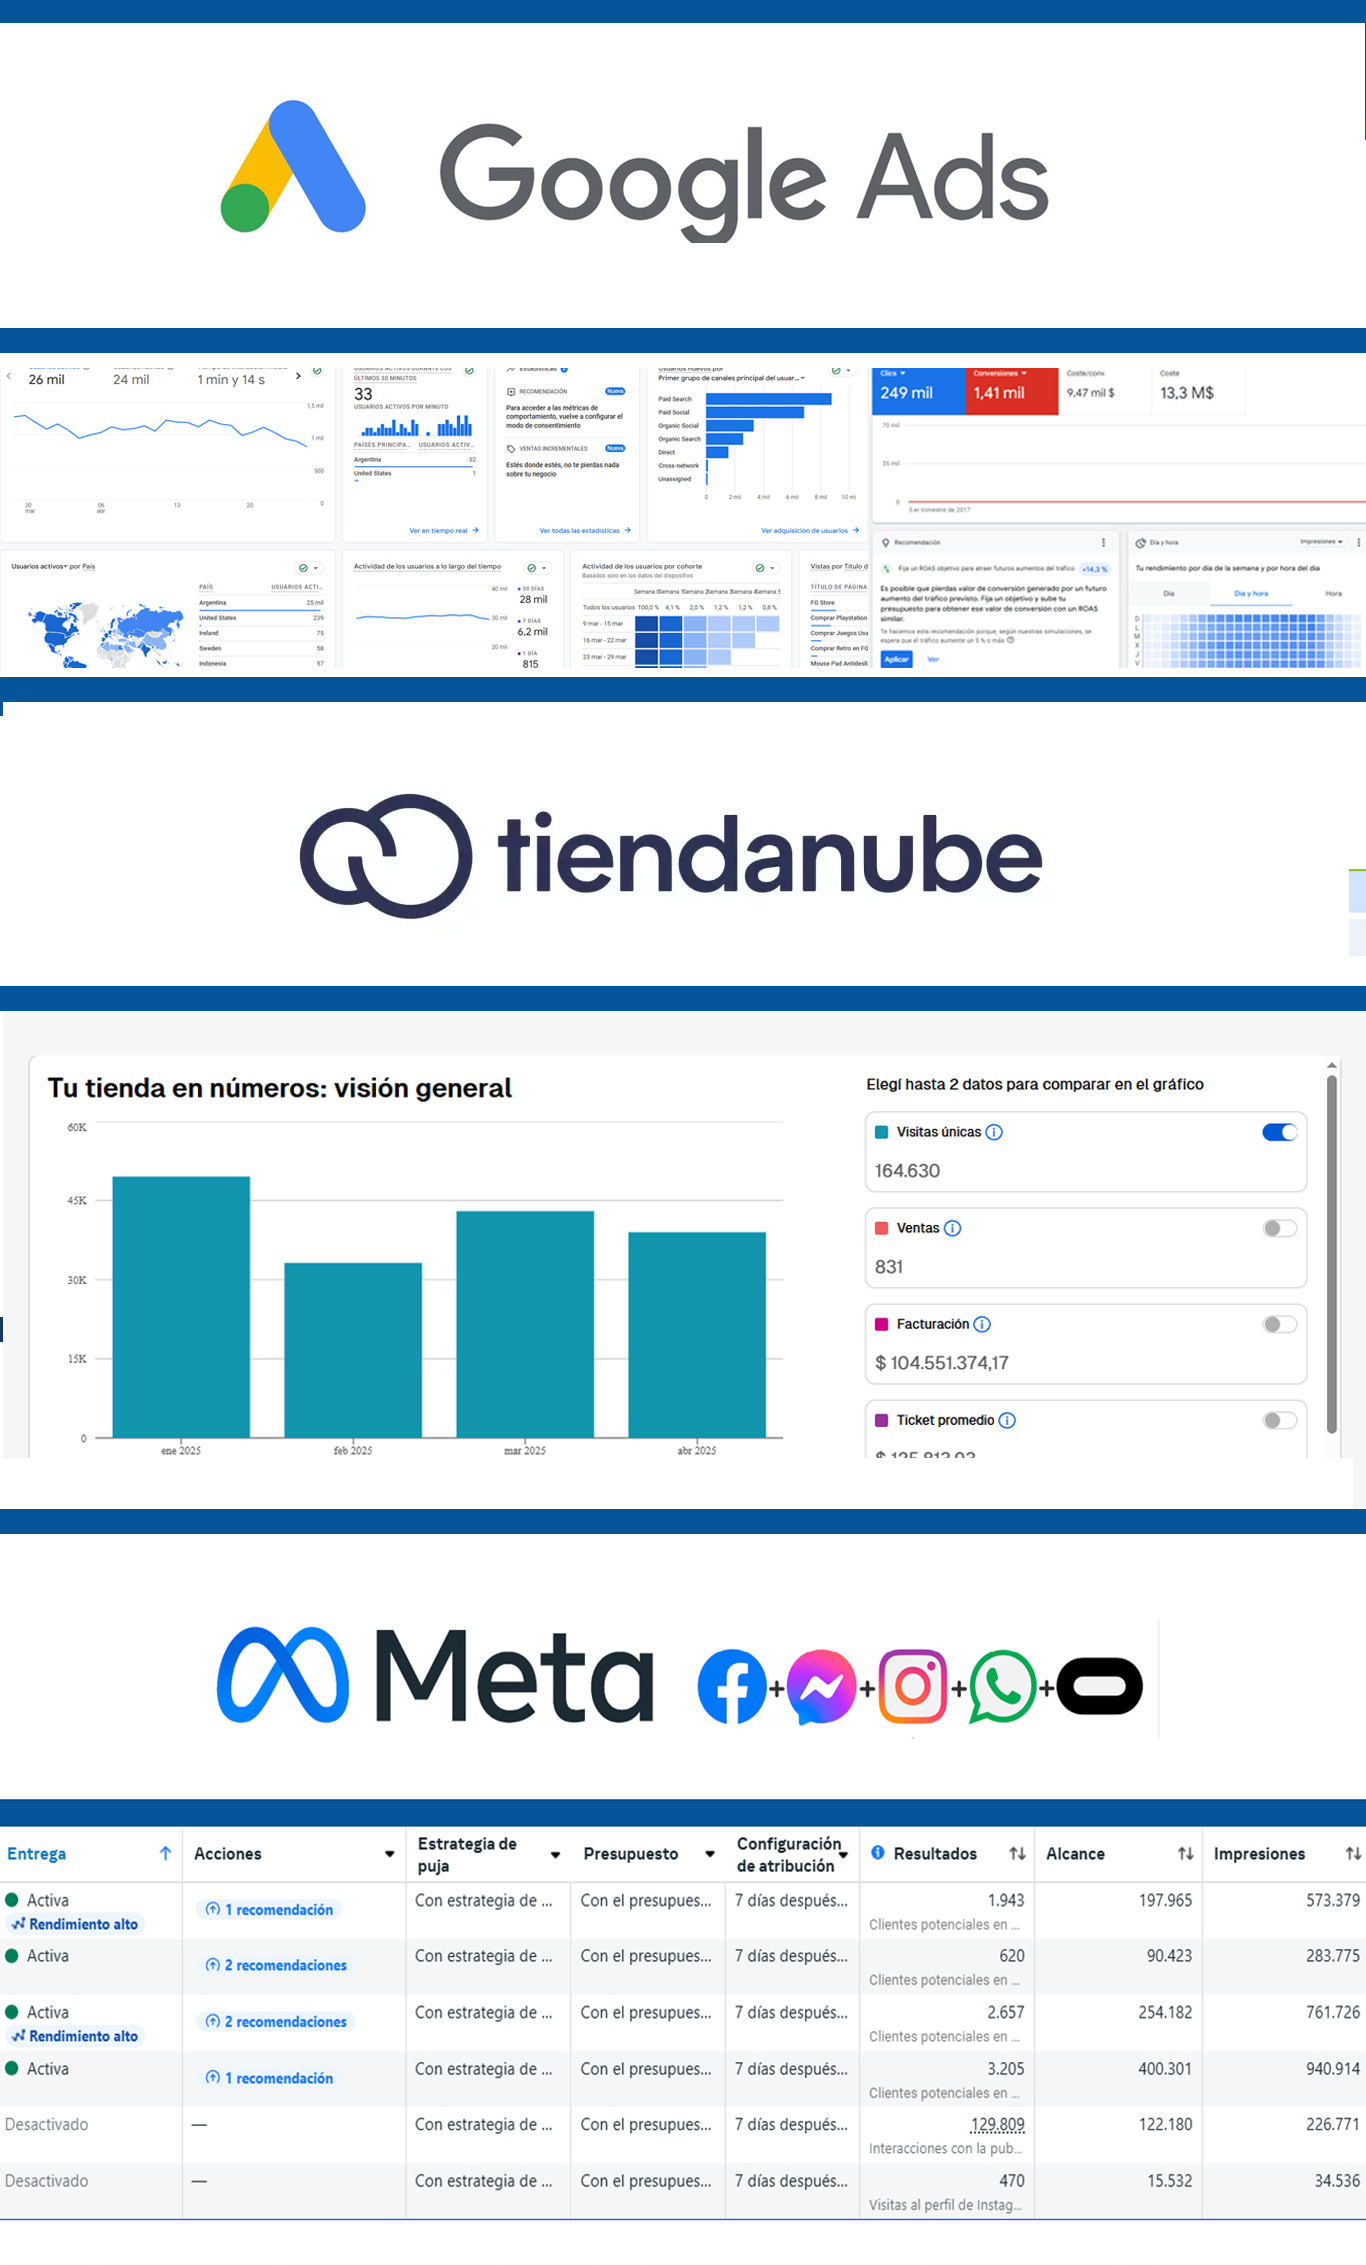Image resolution: width=1366 pixels, height=2265 pixels.
Task: Enable the Facturación toggle switch
Action: [1280, 1324]
